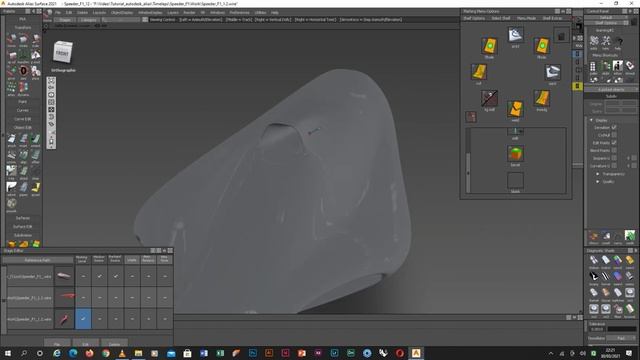Enable the Curvature U checkbox
640x360 pixels.
[x=614, y=166]
